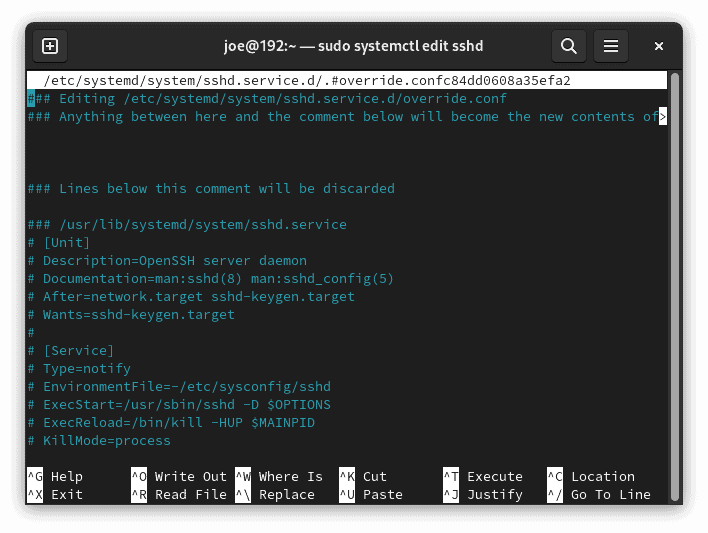Click the ^X Exit shortcut
Screen dimensions: 708x533
tap(56, 495)
